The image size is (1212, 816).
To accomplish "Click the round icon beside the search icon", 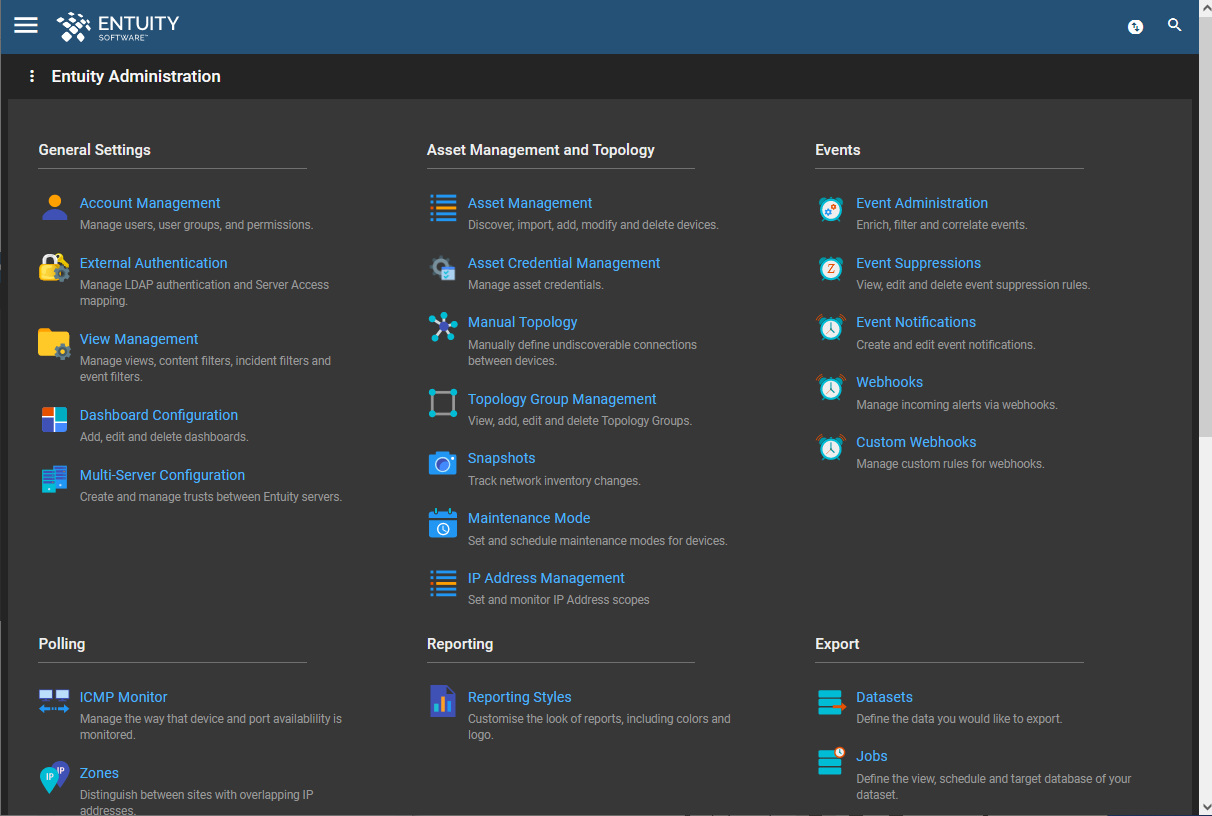I will click(x=1136, y=27).
